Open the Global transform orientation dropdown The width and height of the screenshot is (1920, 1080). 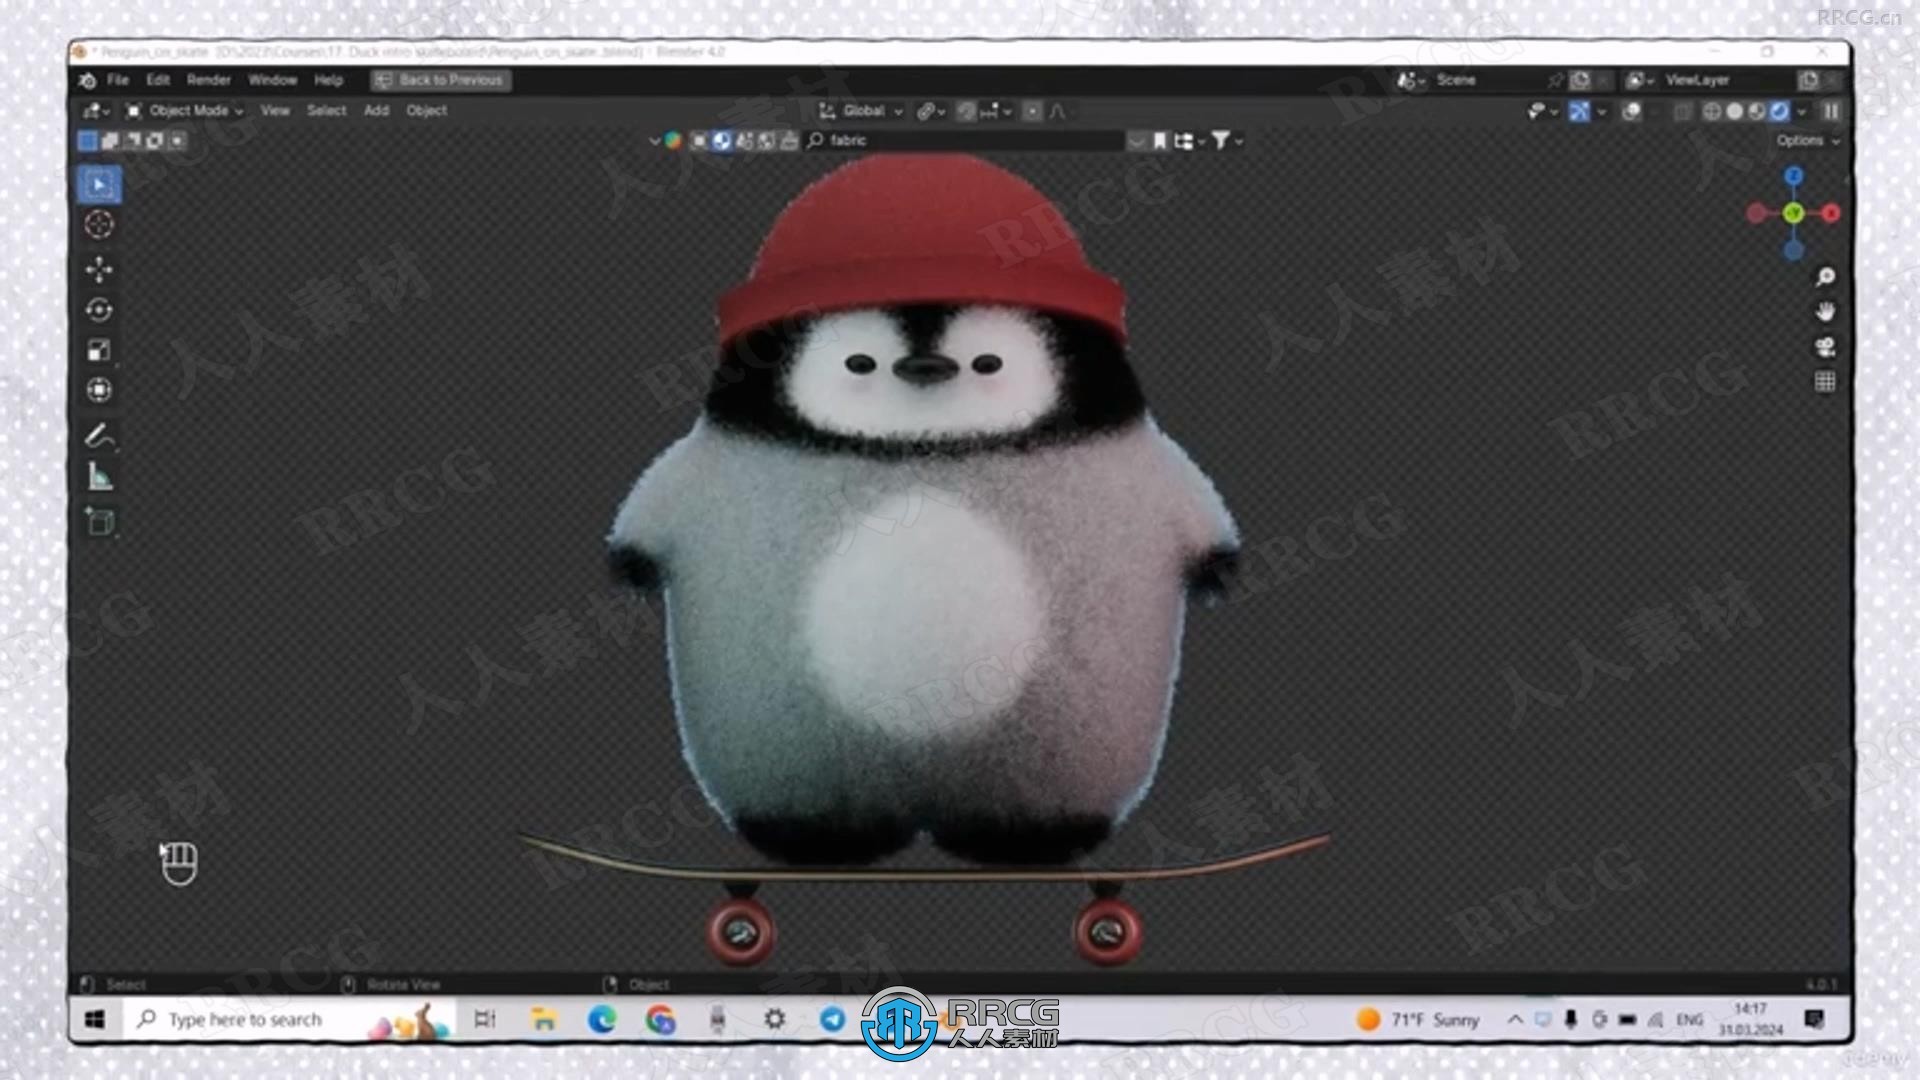[861, 111]
